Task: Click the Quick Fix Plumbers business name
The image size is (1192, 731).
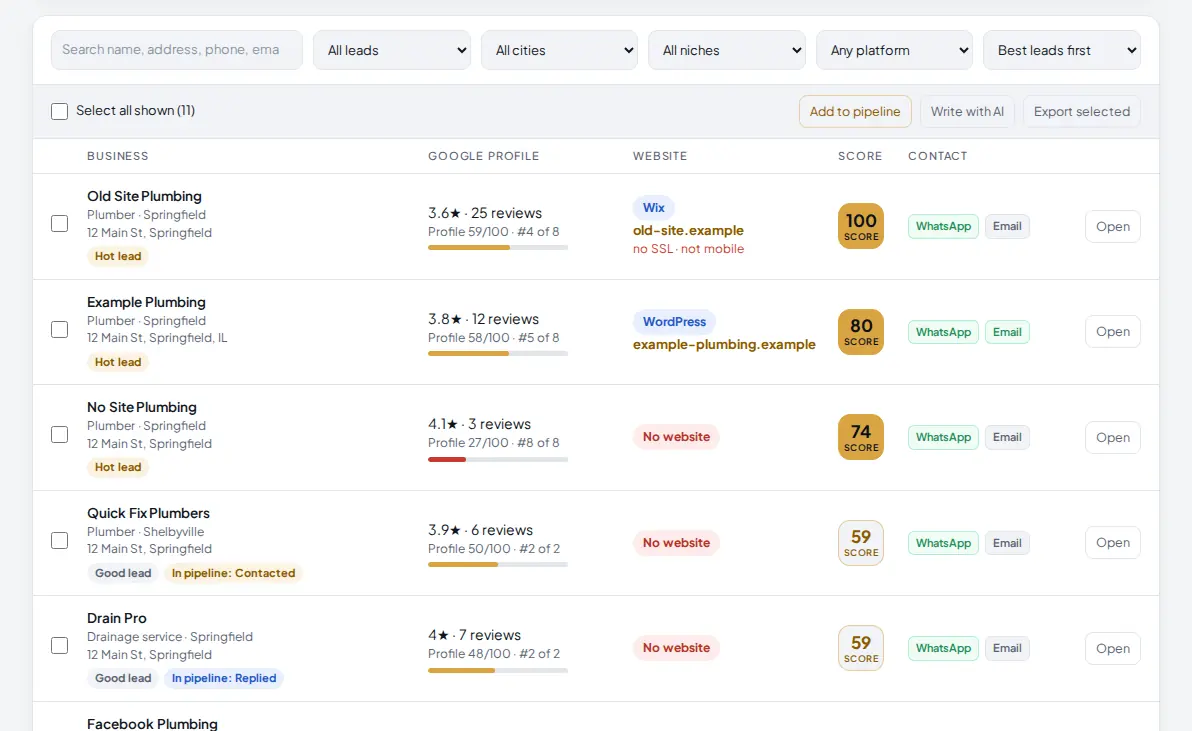Action: [x=148, y=513]
